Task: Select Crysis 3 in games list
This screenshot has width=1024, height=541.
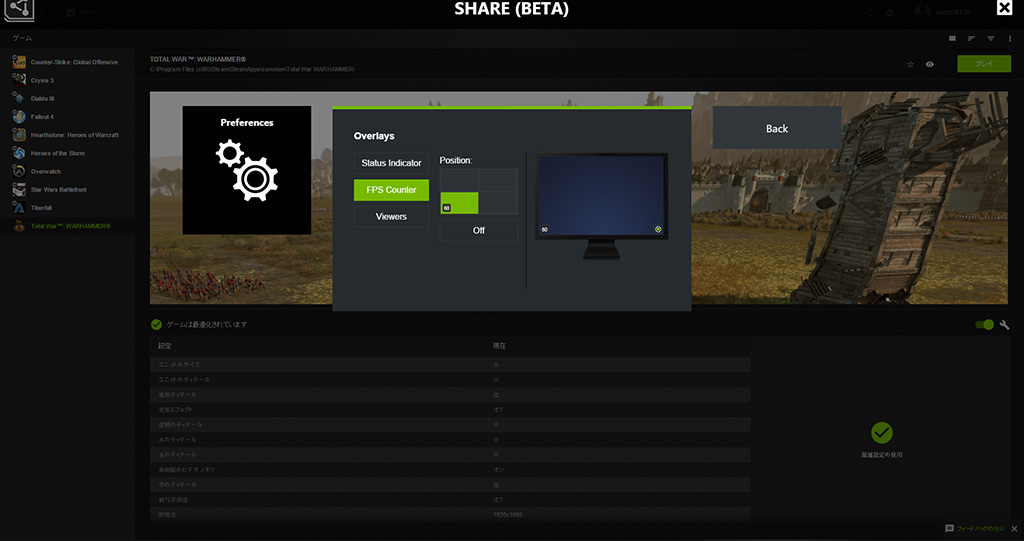Action: 42,80
